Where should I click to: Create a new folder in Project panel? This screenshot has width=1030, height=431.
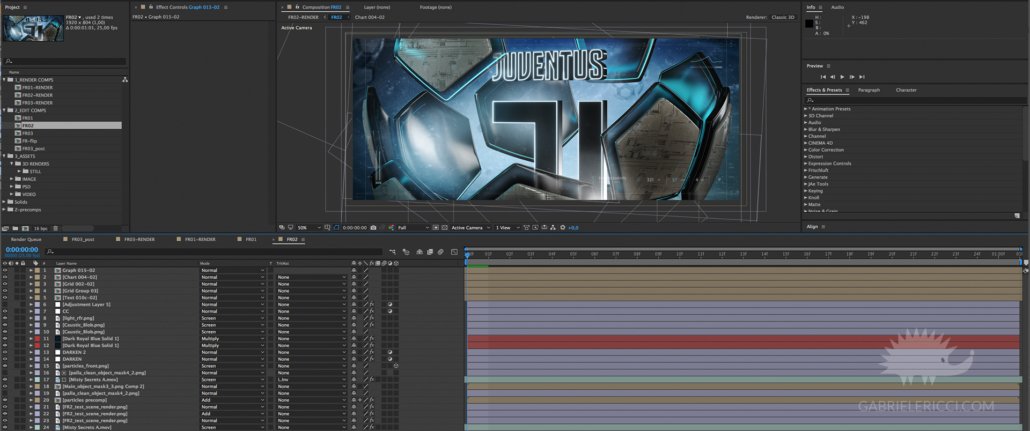tap(15, 229)
